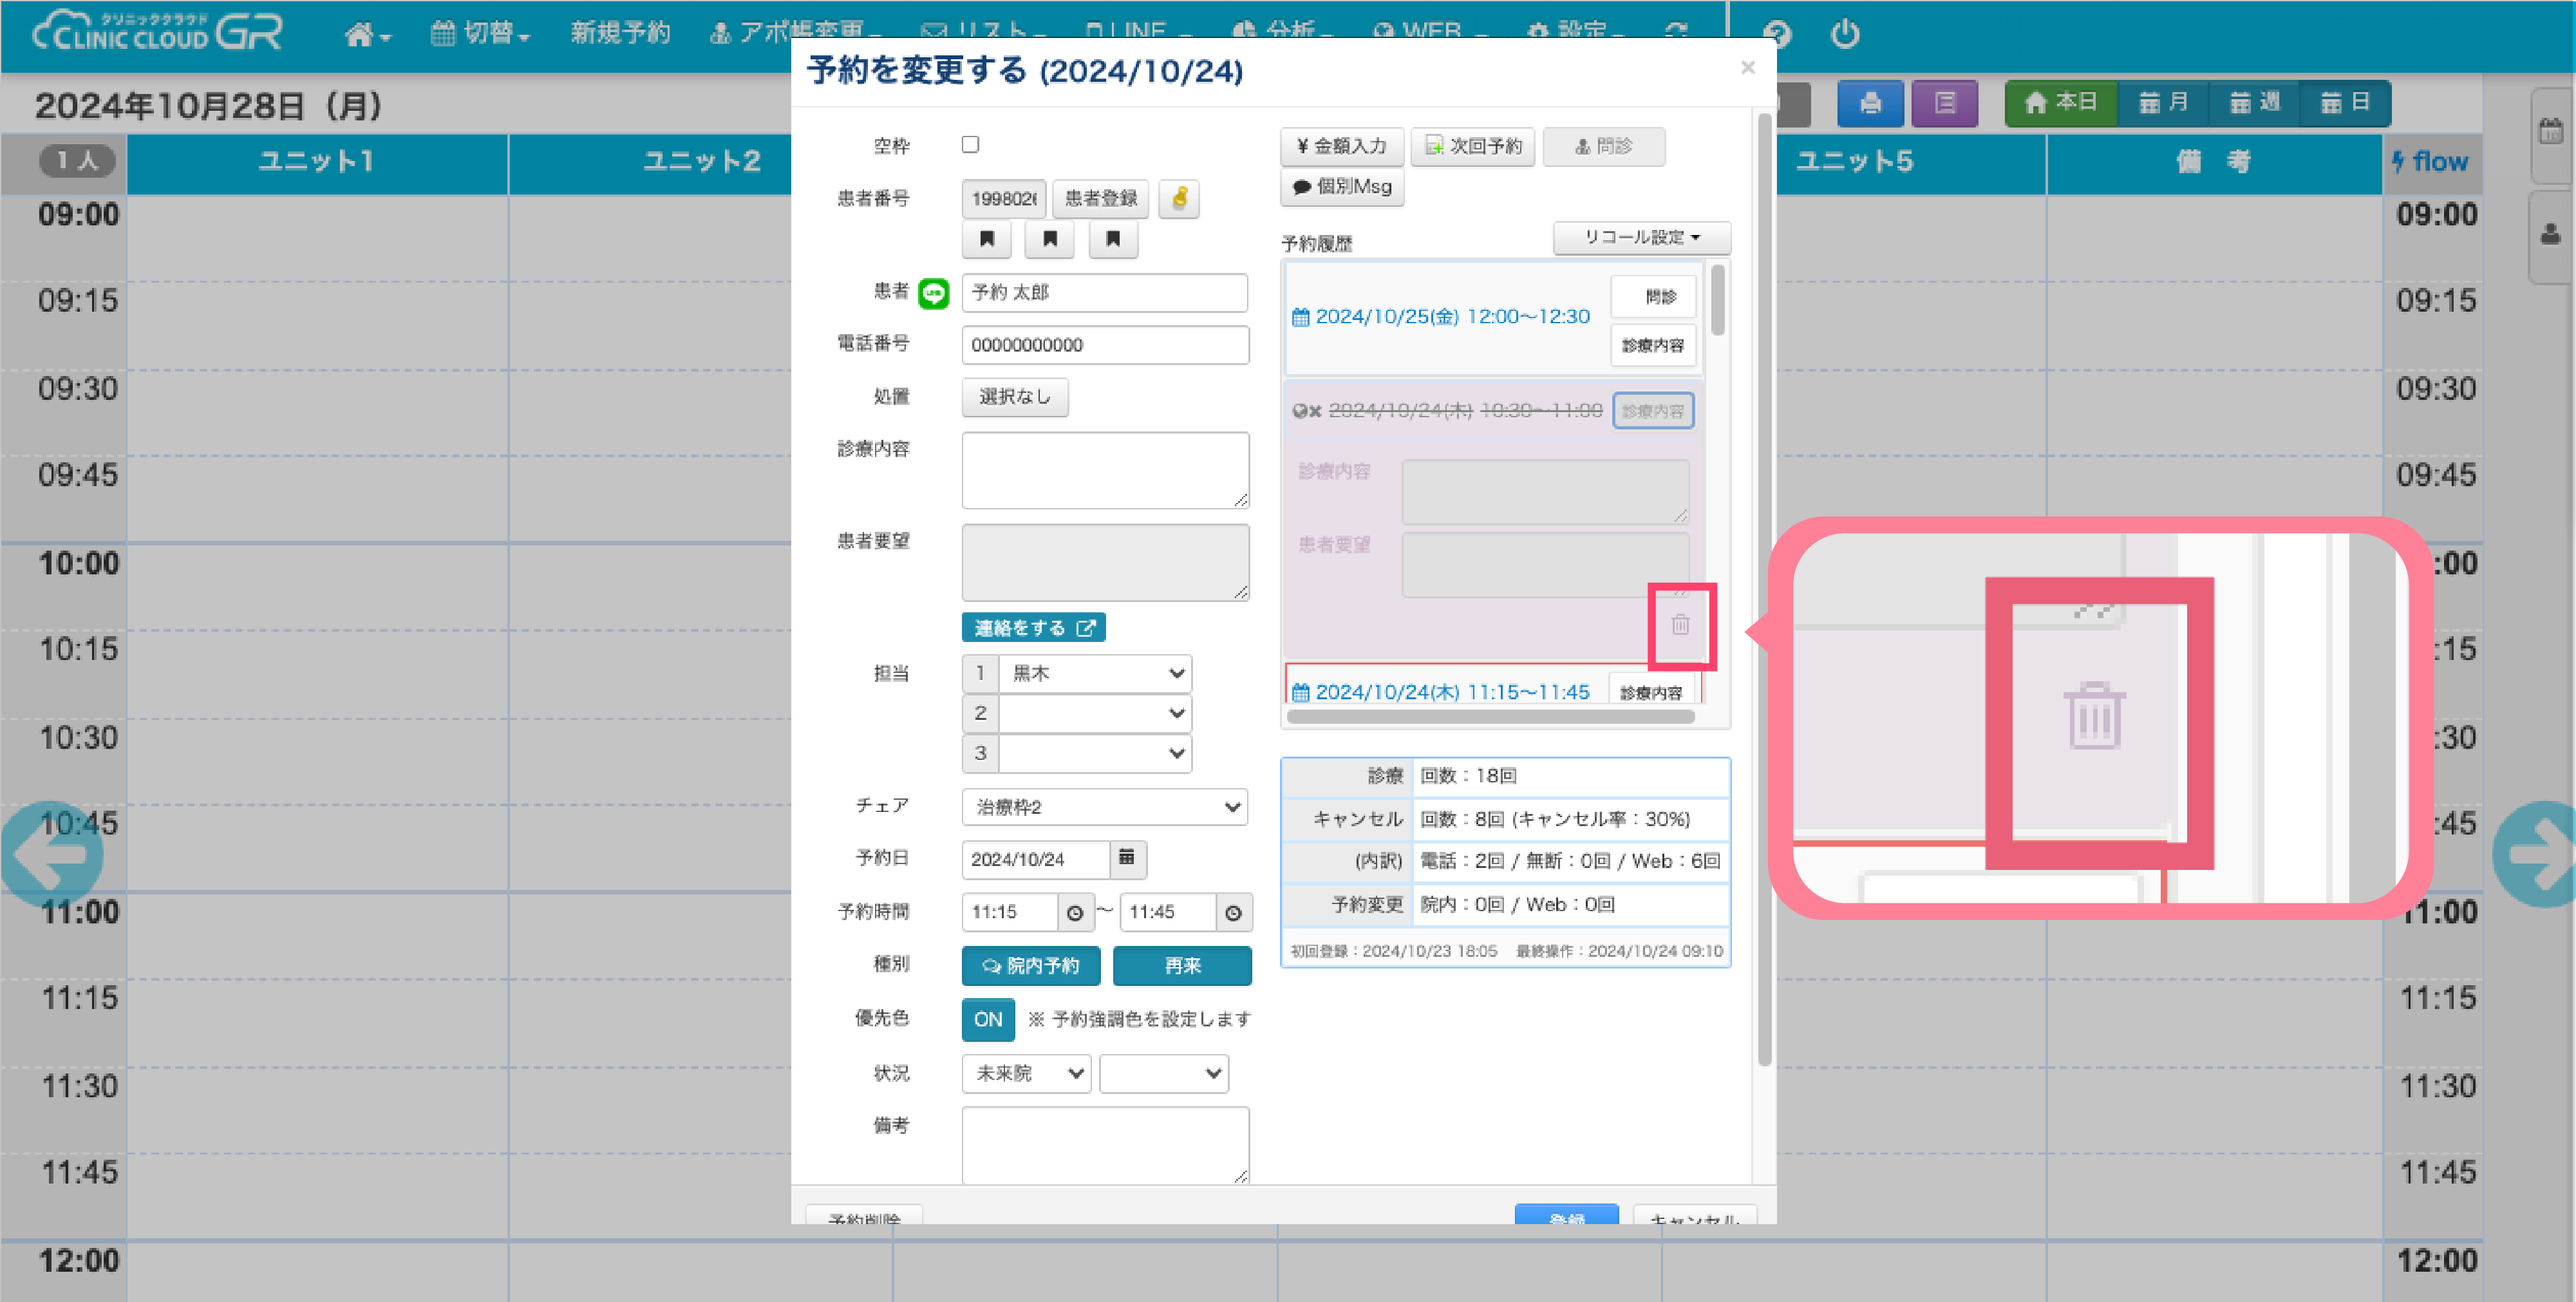This screenshot has height=1302, width=2576.
Task: Click the 連絡をする link button
Action: click(1033, 627)
